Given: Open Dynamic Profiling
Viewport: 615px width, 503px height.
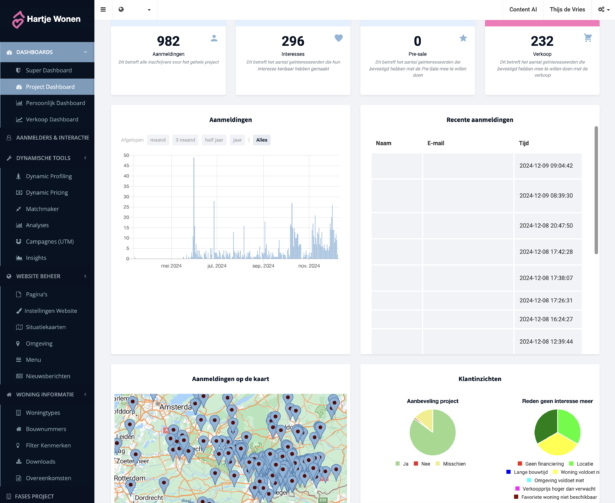Looking at the screenshot, I should pyautogui.click(x=47, y=177).
